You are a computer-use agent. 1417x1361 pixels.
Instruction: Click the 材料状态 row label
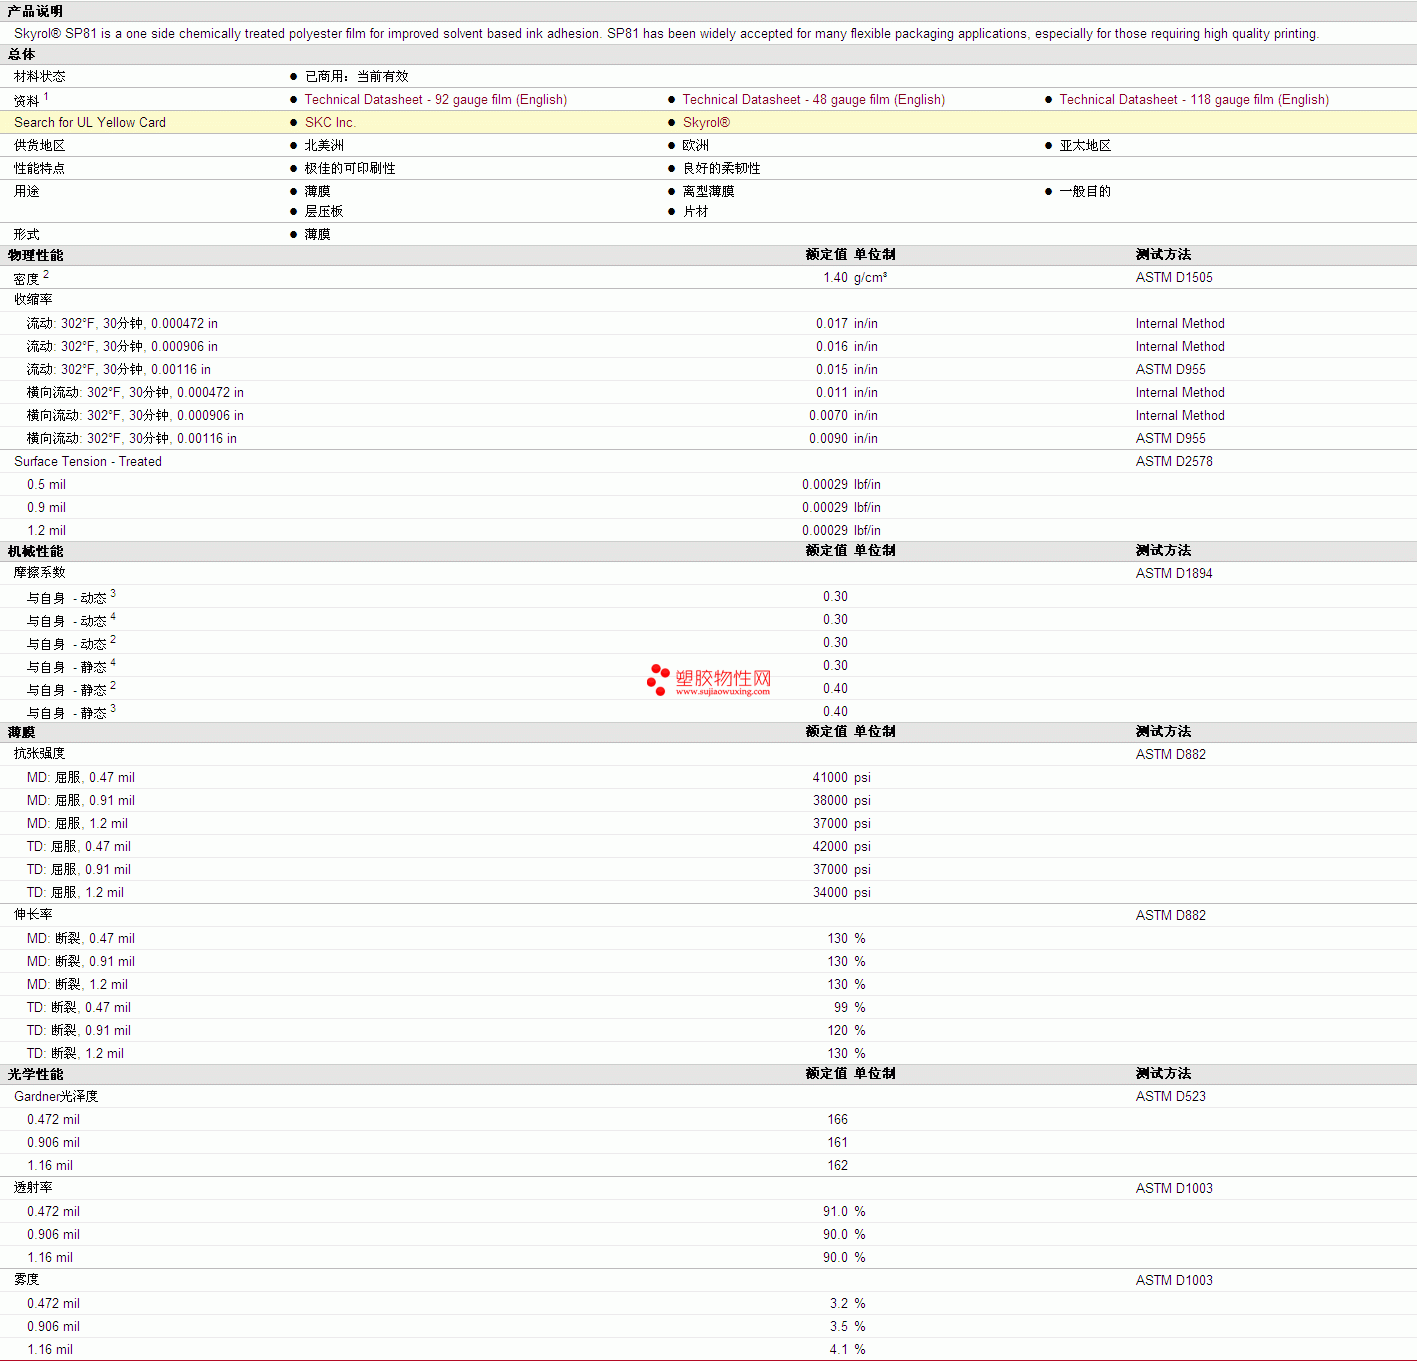click(x=40, y=76)
